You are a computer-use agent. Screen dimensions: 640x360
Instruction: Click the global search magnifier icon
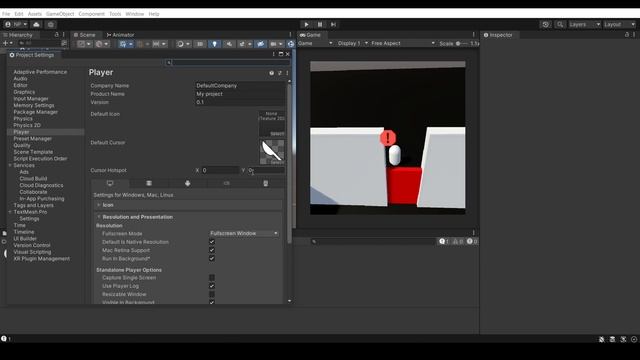tap(560, 24)
